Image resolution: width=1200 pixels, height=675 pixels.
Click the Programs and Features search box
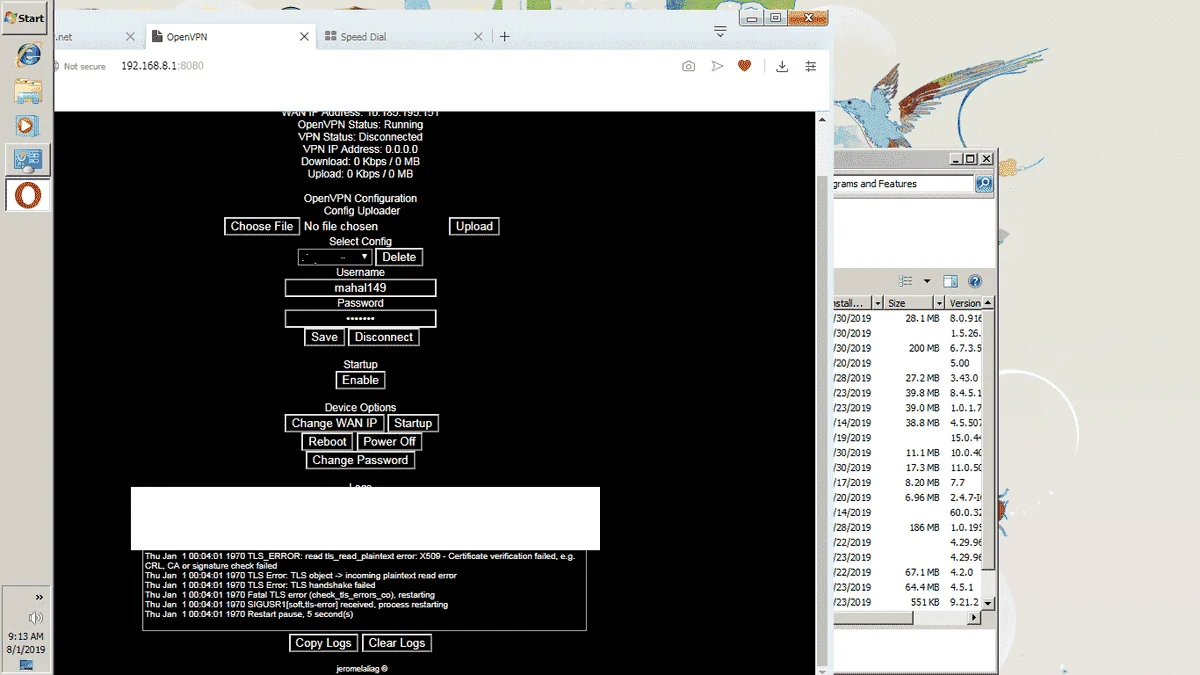pos(903,184)
